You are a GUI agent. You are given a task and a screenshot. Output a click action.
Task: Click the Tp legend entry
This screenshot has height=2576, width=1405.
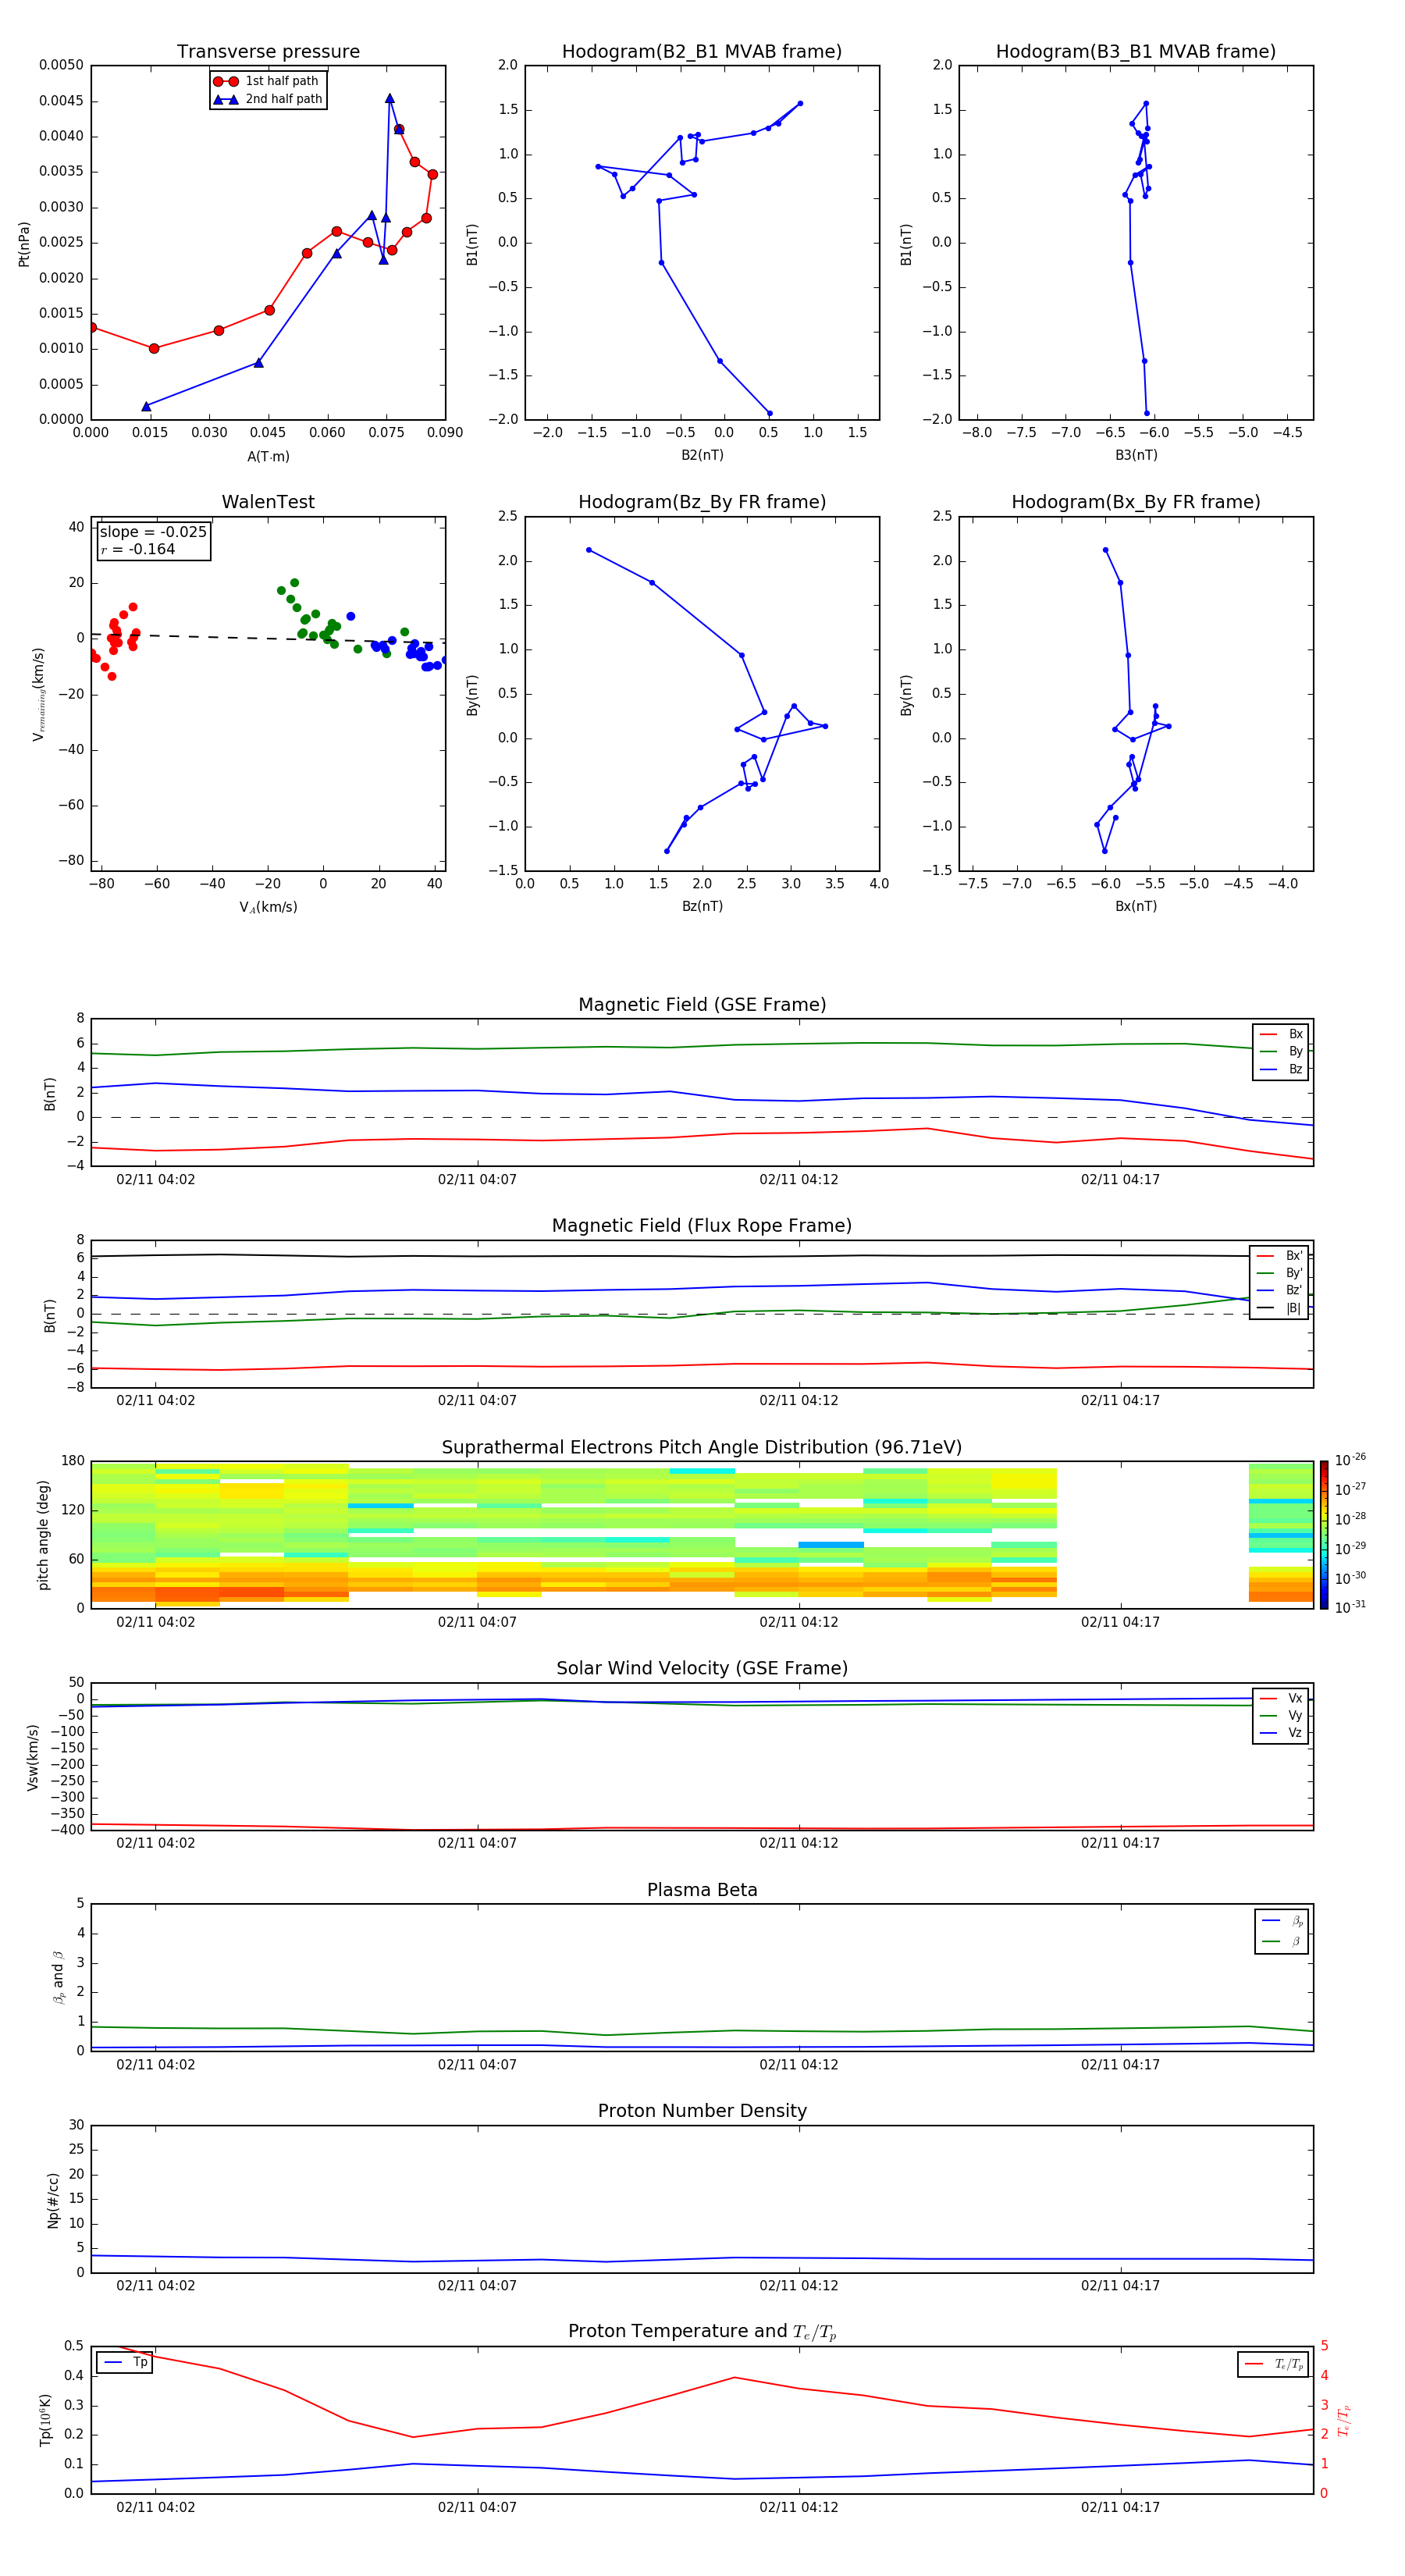pos(125,2362)
